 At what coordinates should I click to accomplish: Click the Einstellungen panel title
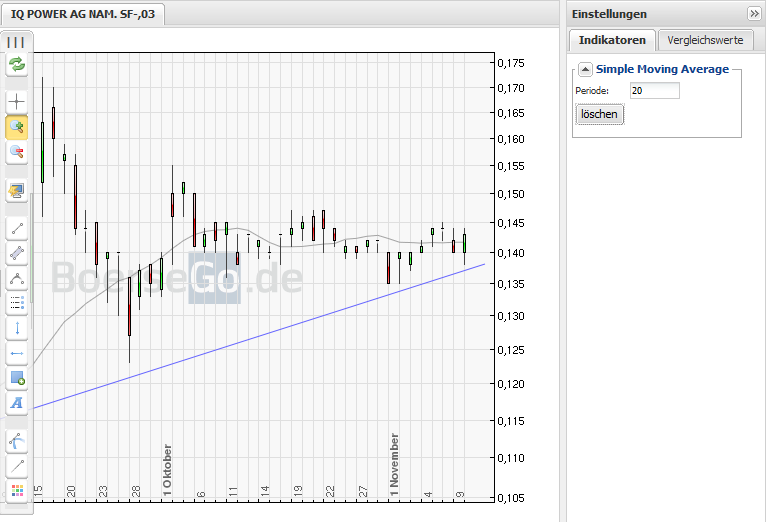click(x=609, y=14)
